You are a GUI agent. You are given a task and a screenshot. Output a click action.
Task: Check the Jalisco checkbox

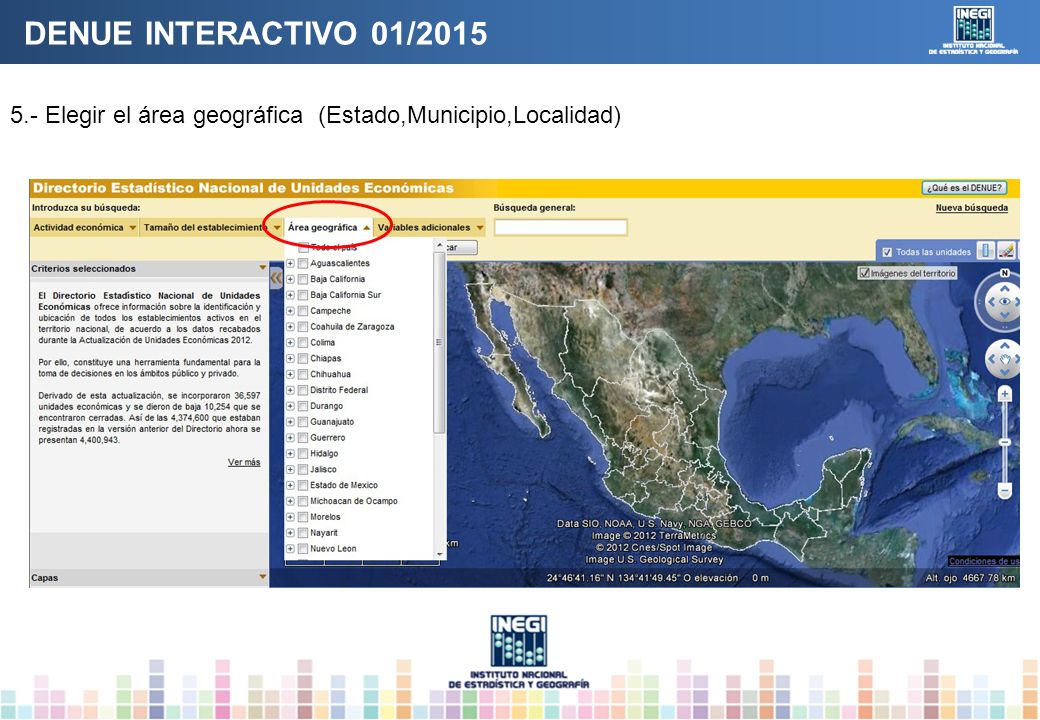click(303, 469)
